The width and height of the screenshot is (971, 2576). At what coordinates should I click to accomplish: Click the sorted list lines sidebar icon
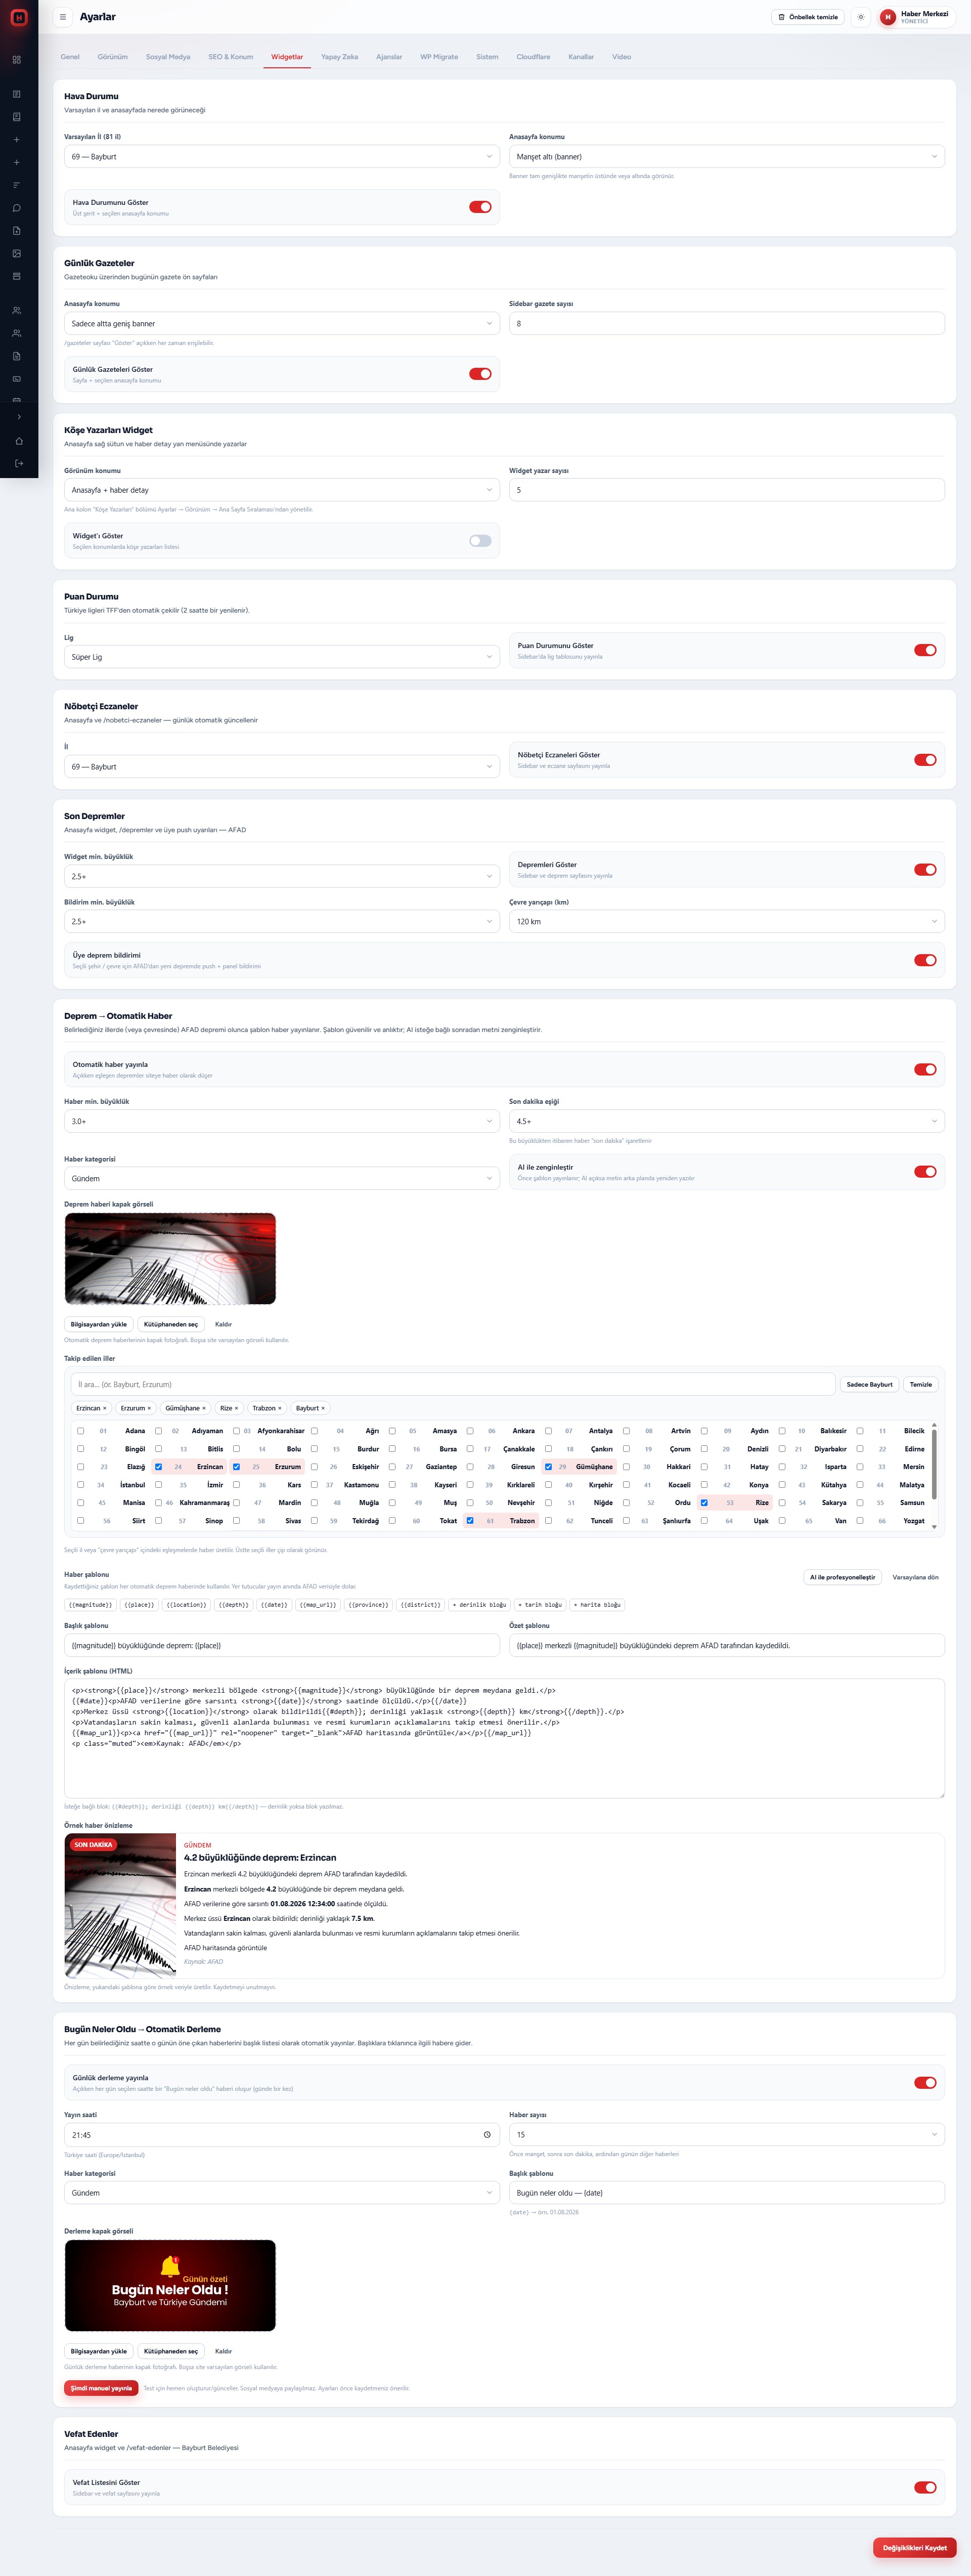coord(17,185)
